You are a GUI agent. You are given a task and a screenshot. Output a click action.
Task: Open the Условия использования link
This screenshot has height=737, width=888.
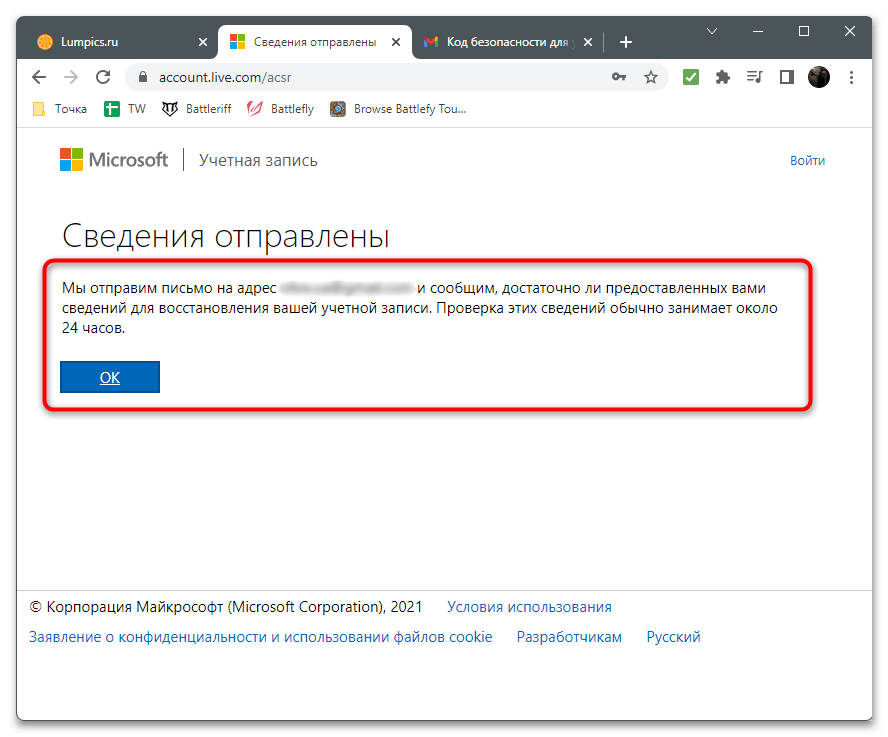pos(529,607)
